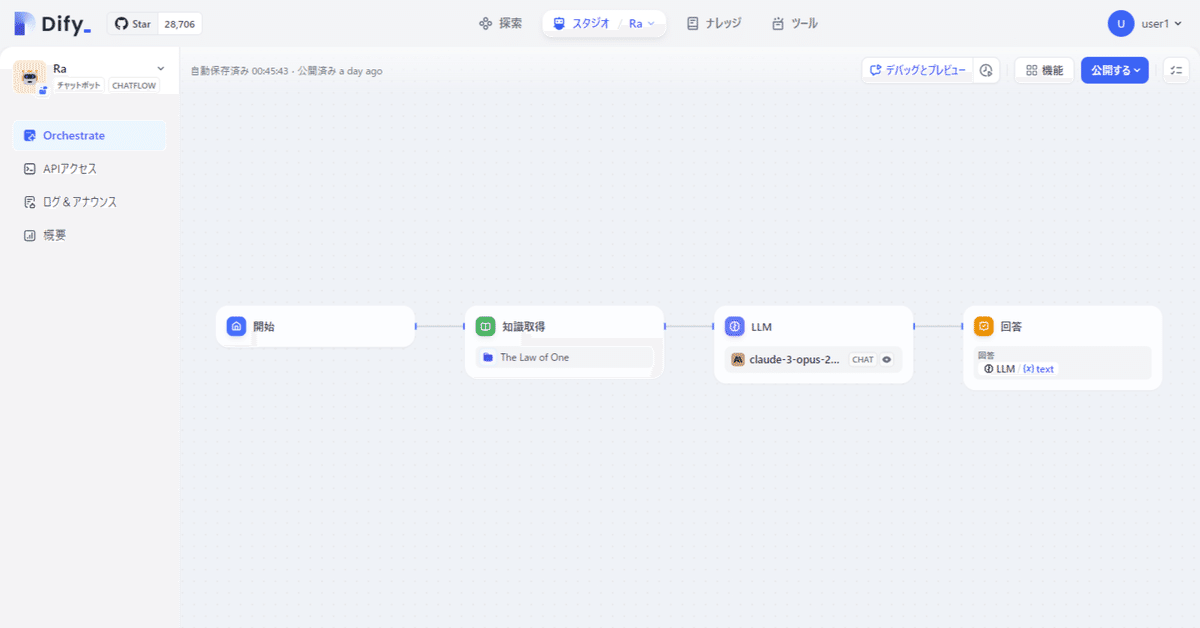Click the GitHub Star 28,706 counter

155,22
